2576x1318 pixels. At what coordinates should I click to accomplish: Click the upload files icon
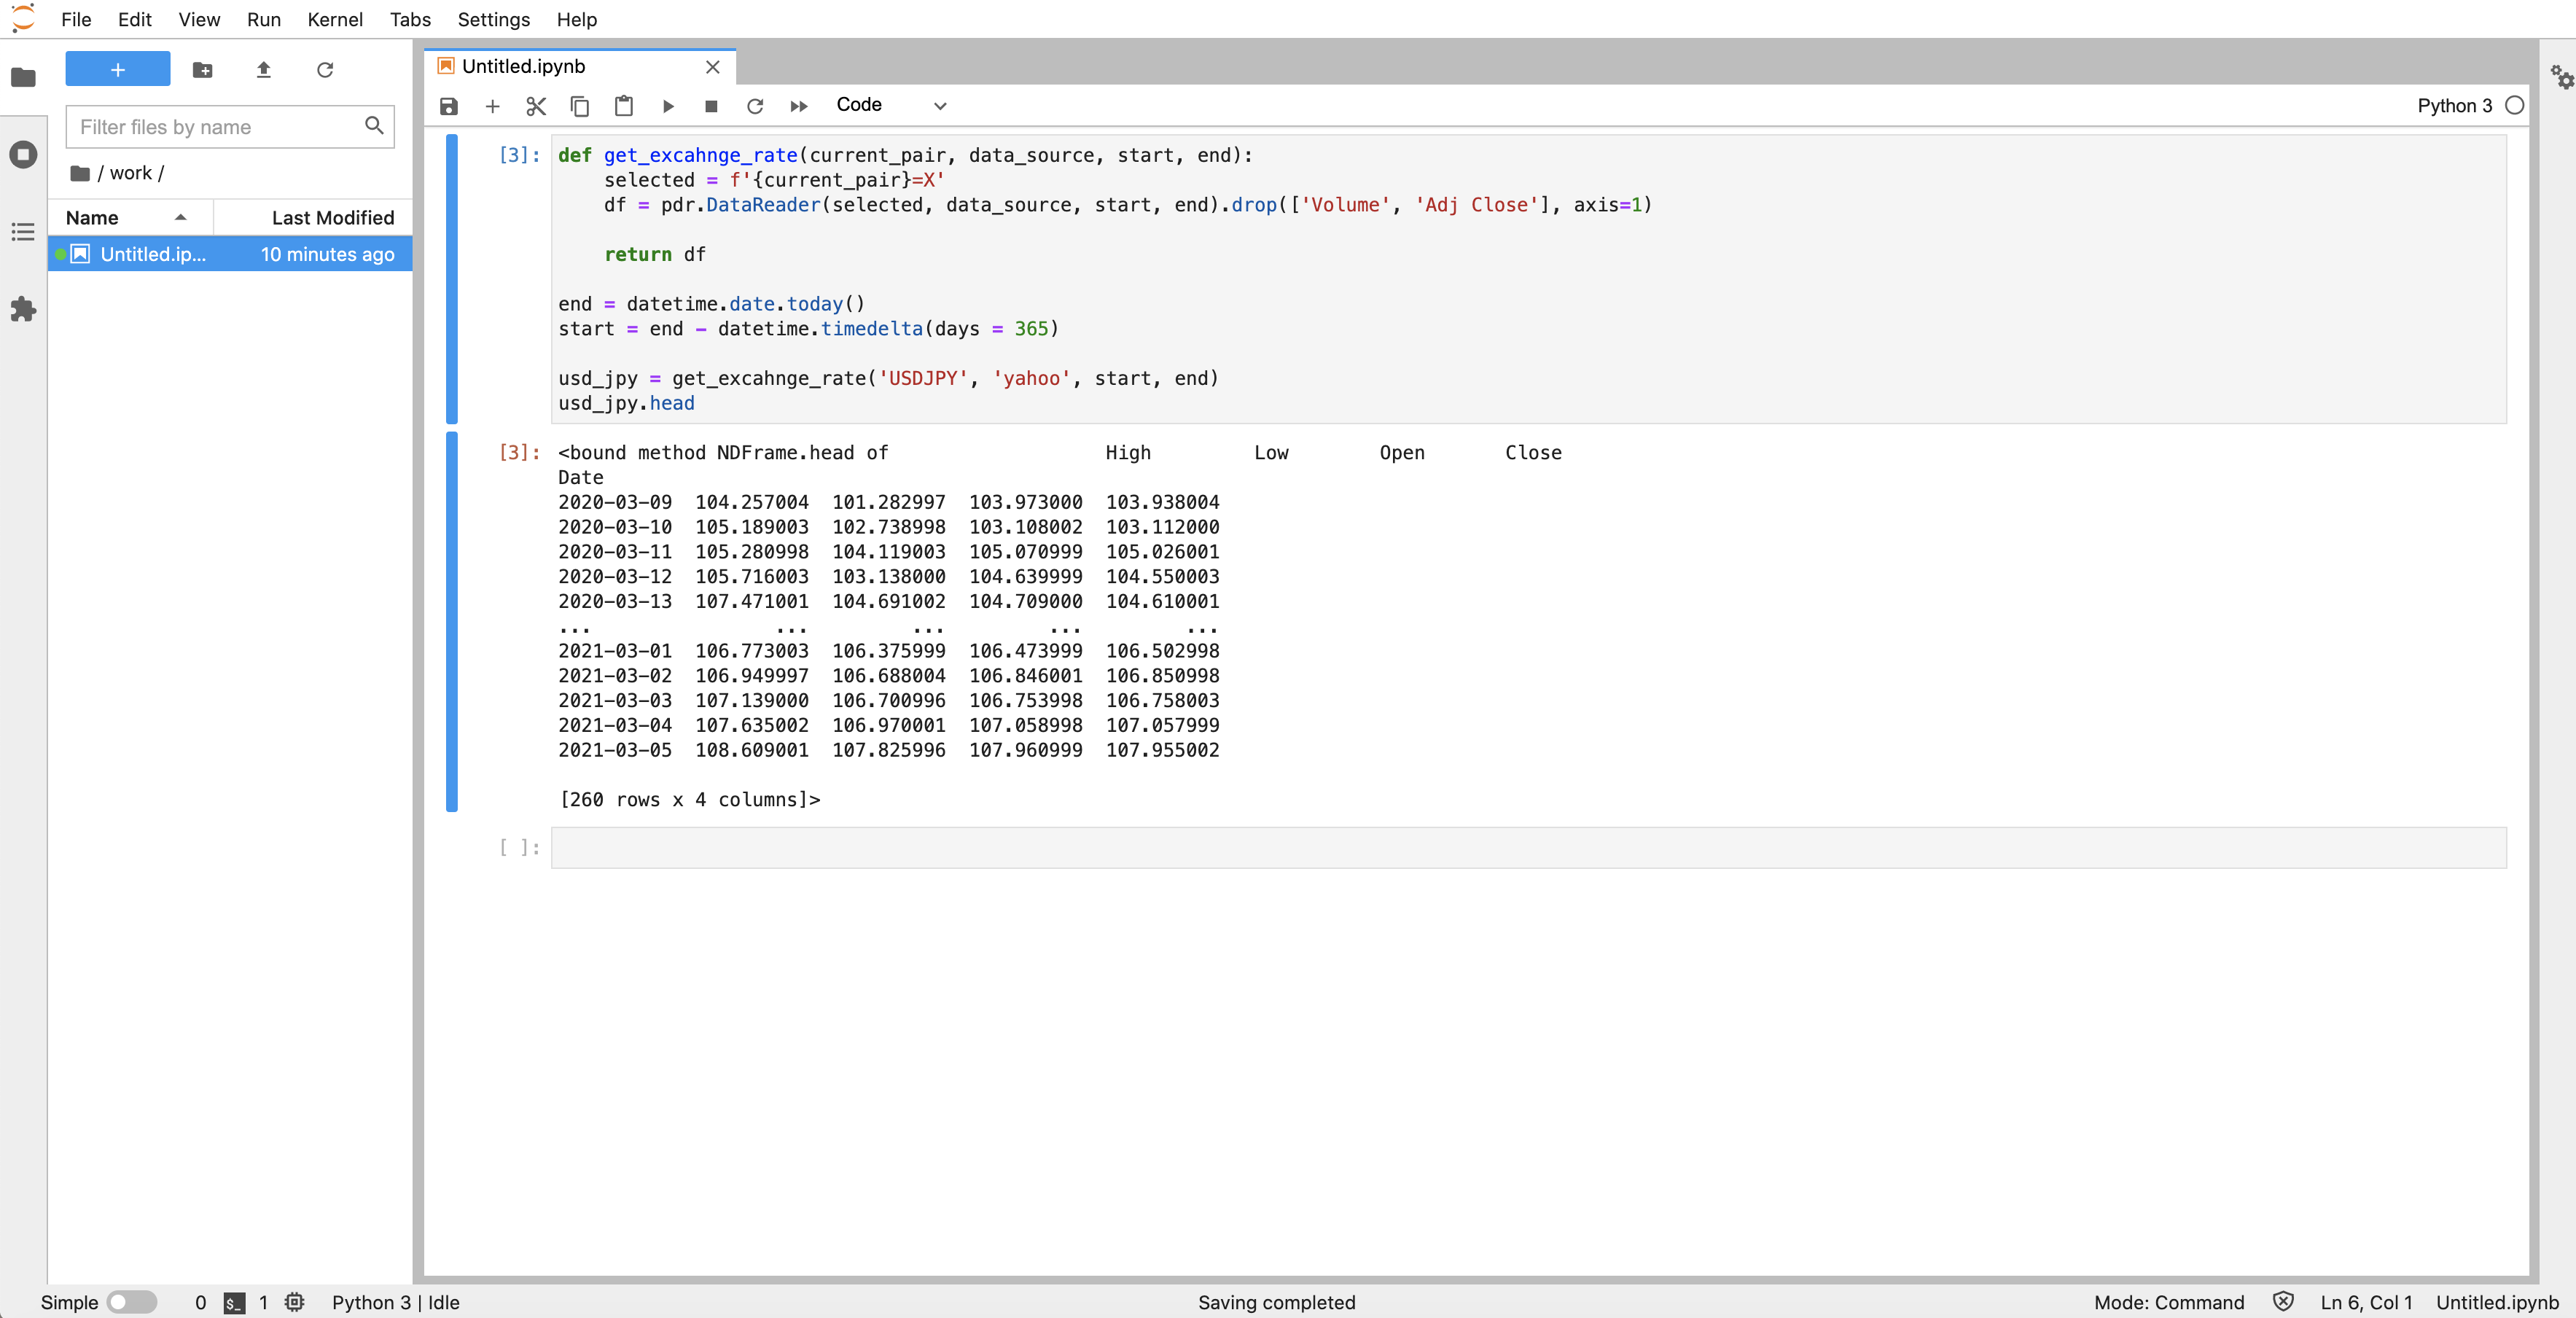click(264, 70)
